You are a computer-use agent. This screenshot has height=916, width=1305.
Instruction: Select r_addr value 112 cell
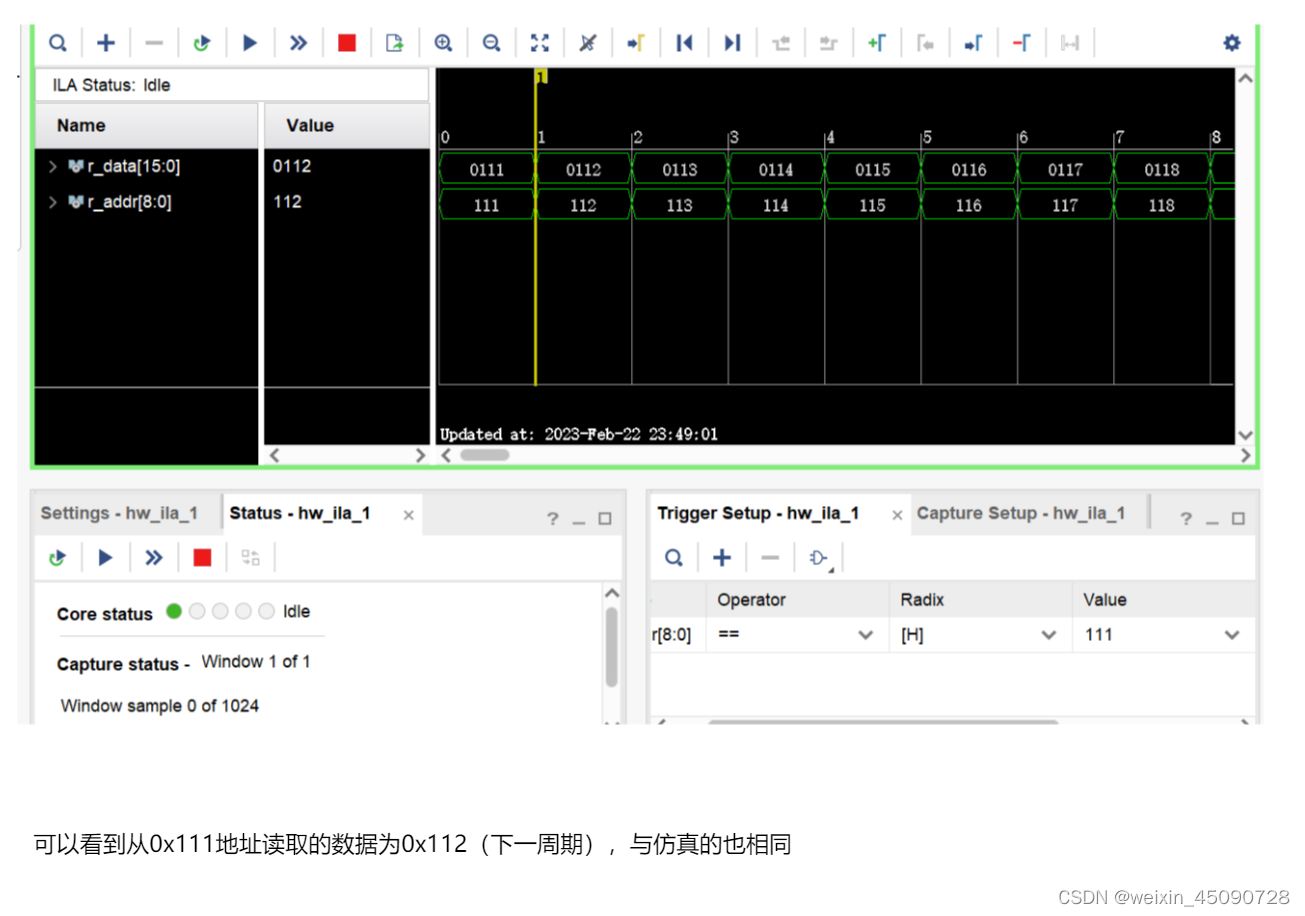(347, 203)
